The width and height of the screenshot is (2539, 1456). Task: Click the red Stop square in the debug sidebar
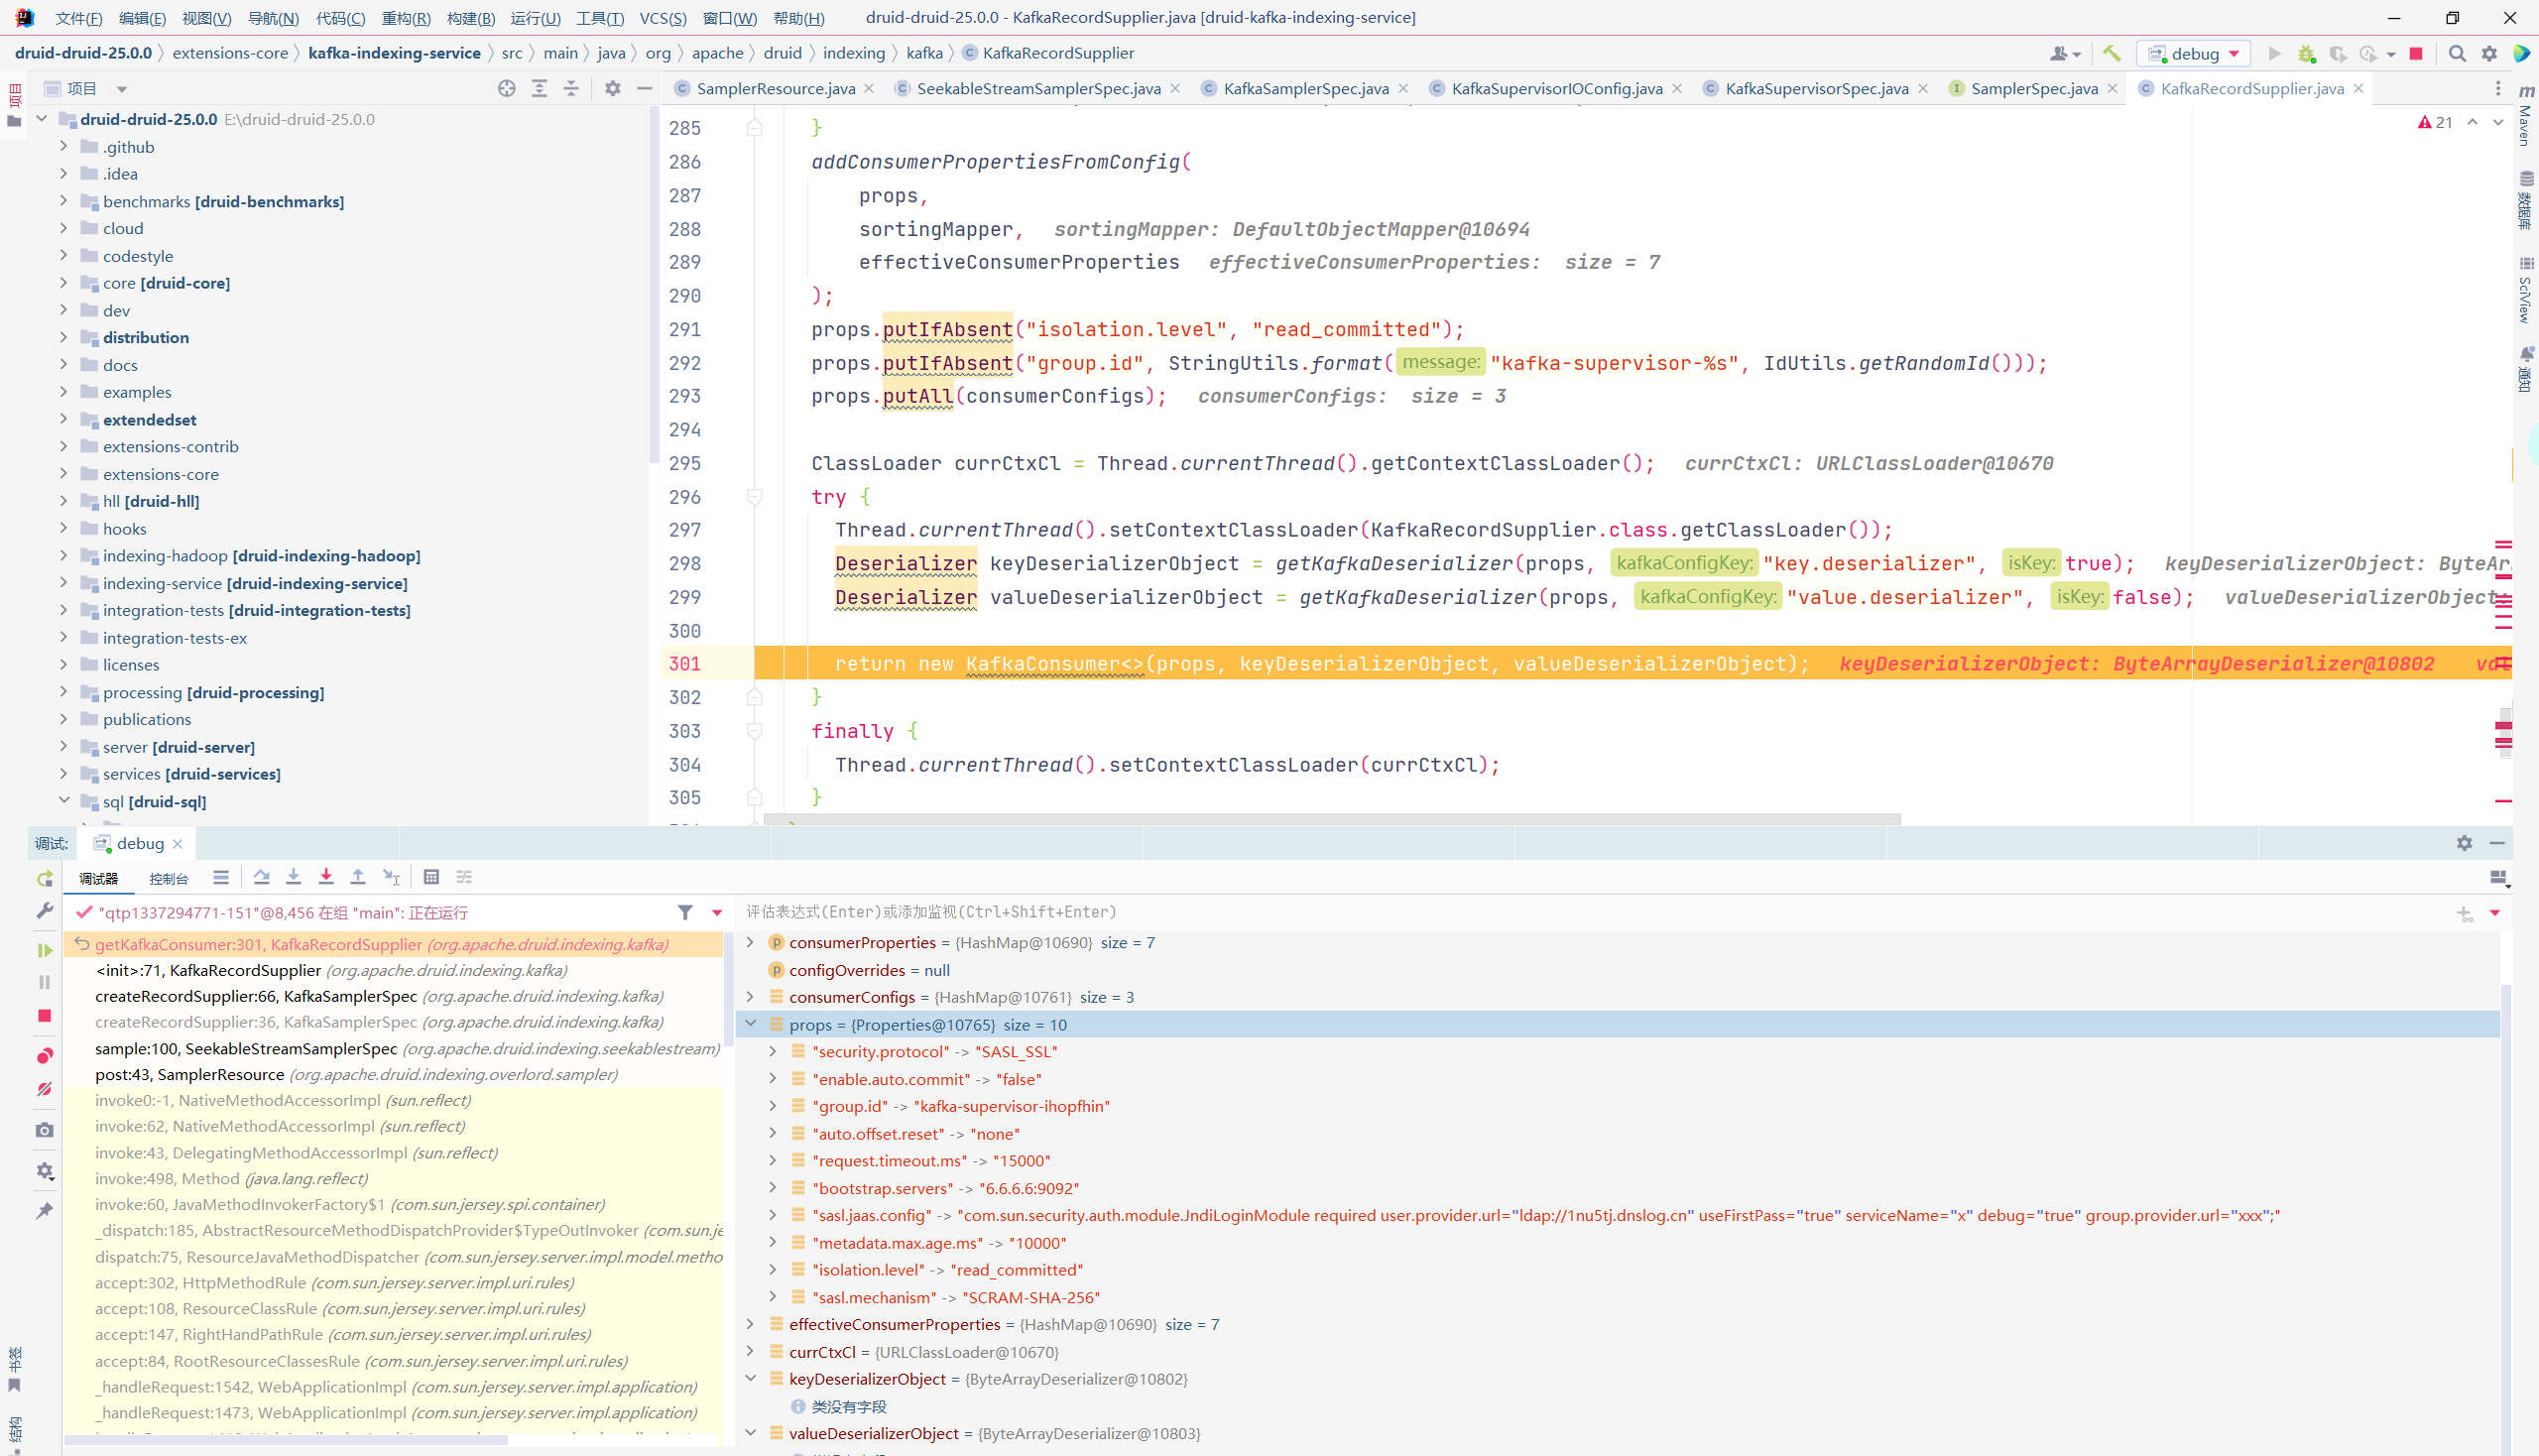[44, 1016]
